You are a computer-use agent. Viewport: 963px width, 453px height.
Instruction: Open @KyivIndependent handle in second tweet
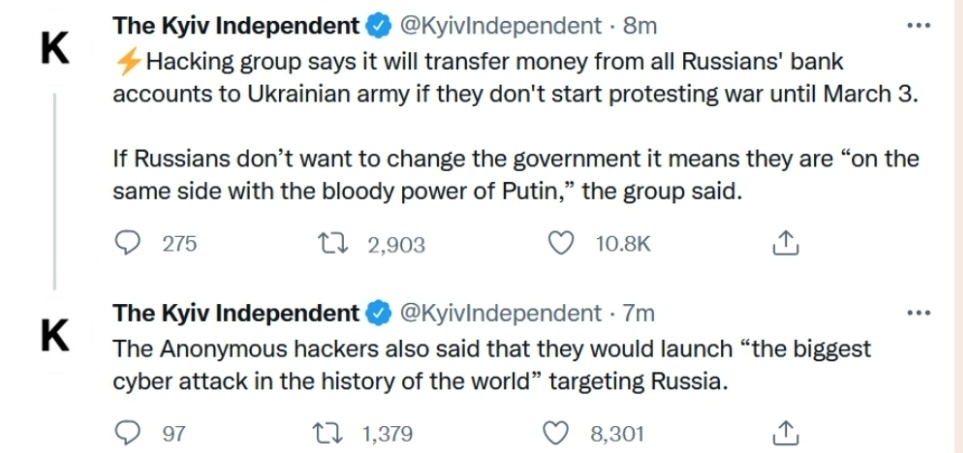click(500, 313)
